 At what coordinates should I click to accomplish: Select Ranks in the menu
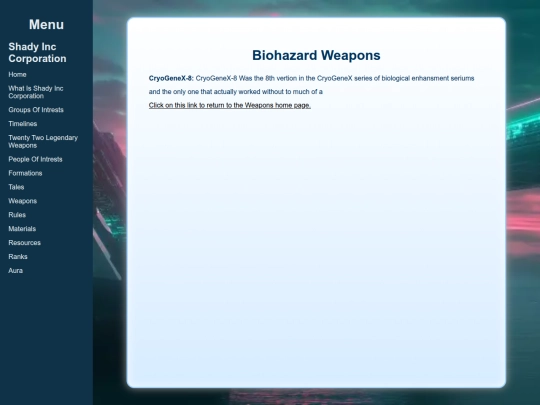(x=18, y=257)
